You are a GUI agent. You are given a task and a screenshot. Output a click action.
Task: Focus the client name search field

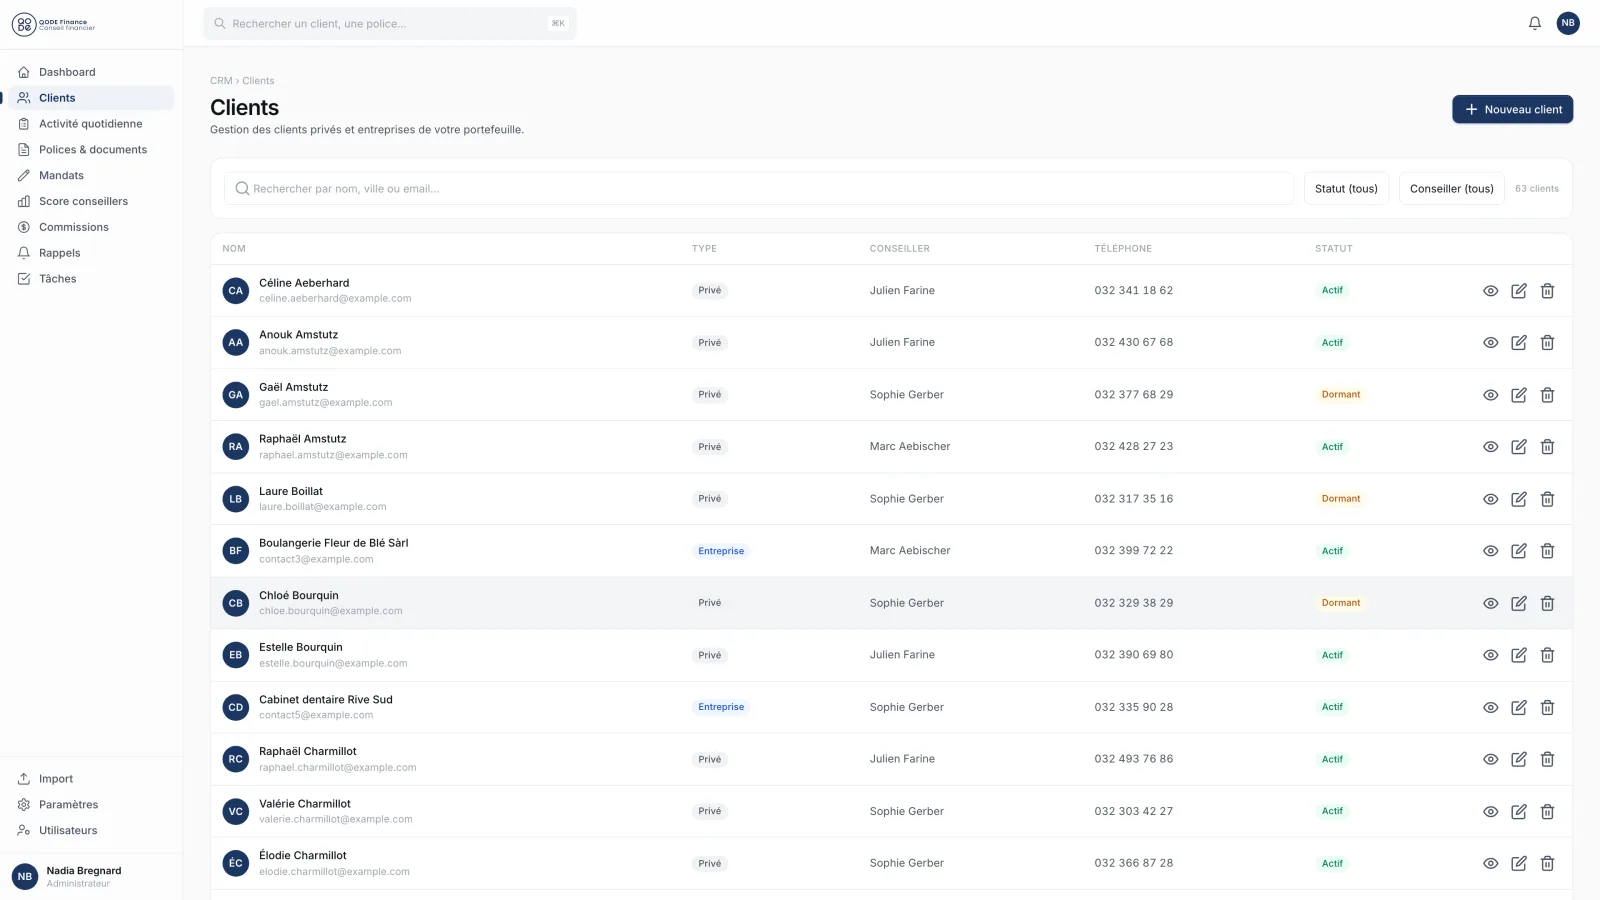(759, 188)
